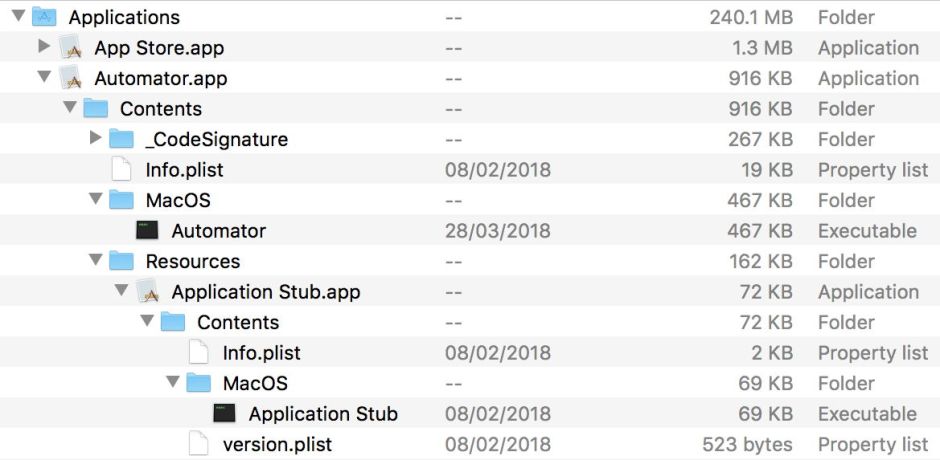The height and width of the screenshot is (460, 940).
Task: Click the Application Stub executable icon
Action: (x=225, y=414)
